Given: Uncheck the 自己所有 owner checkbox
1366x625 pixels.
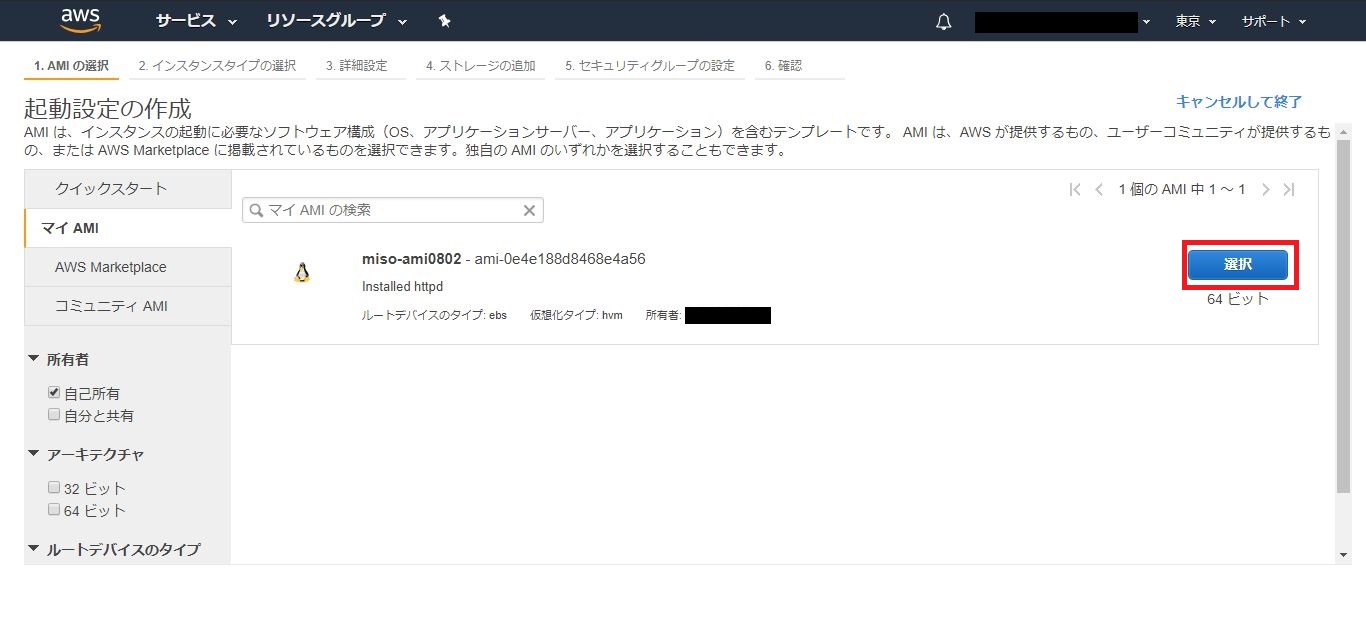Looking at the screenshot, I should point(55,393).
